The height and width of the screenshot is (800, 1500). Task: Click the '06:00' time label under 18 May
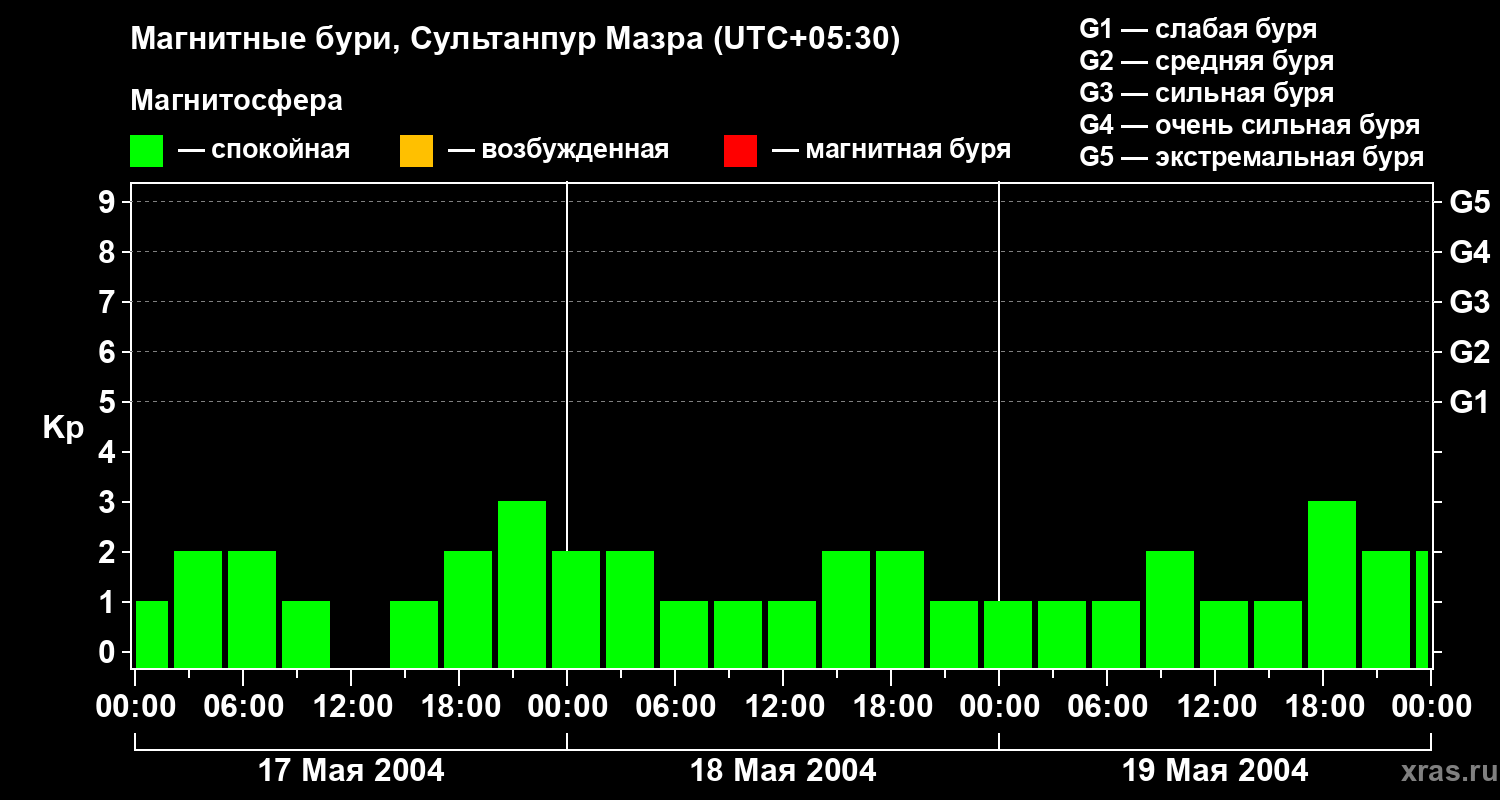675,706
